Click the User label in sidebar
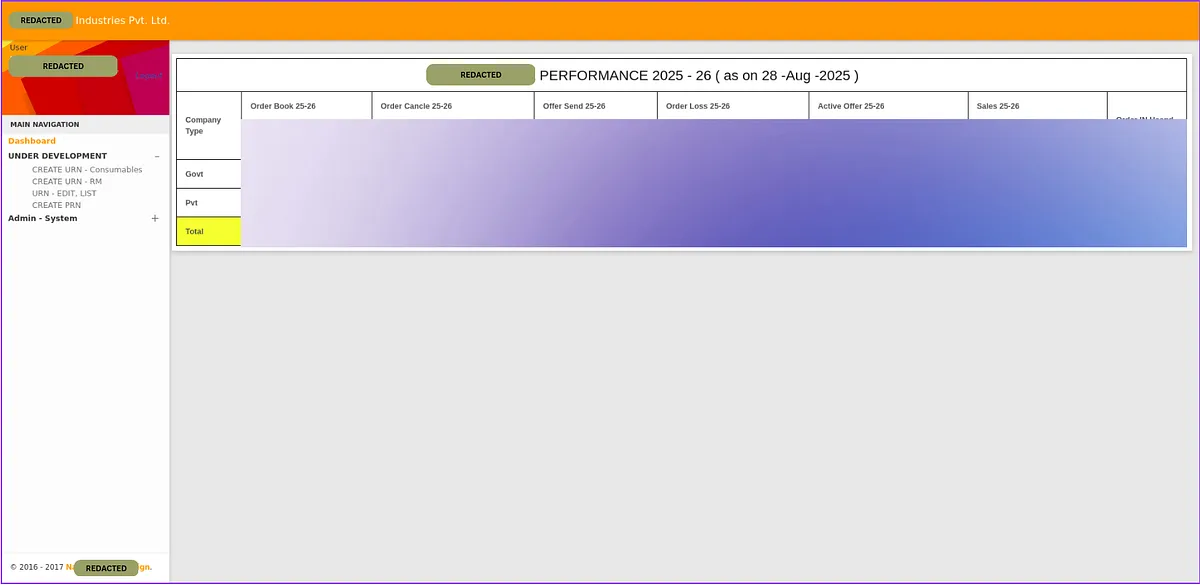This screenshot has width=1200, height=585. [x=19, y=47]
